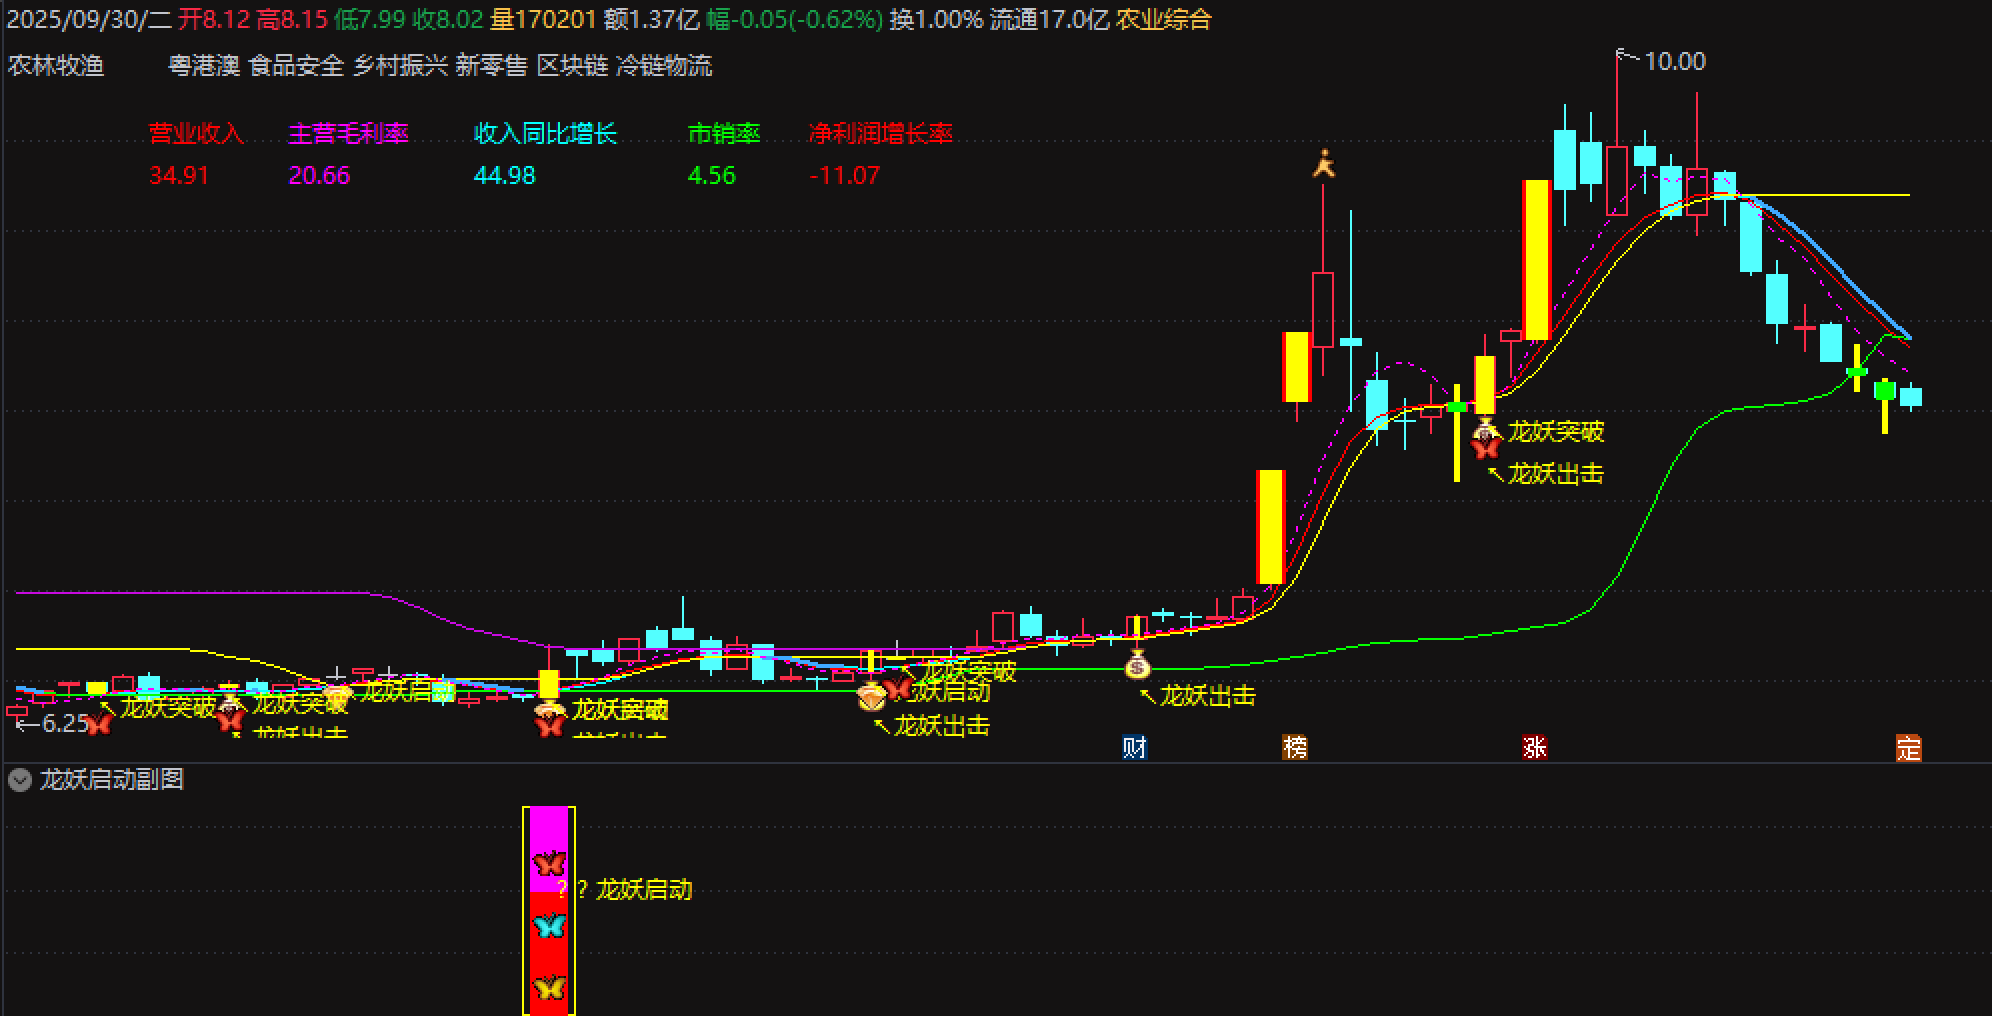The image size is (1992, 1016).
Task: Click the orange running man icon
Action: click(x=1324, y=164)
